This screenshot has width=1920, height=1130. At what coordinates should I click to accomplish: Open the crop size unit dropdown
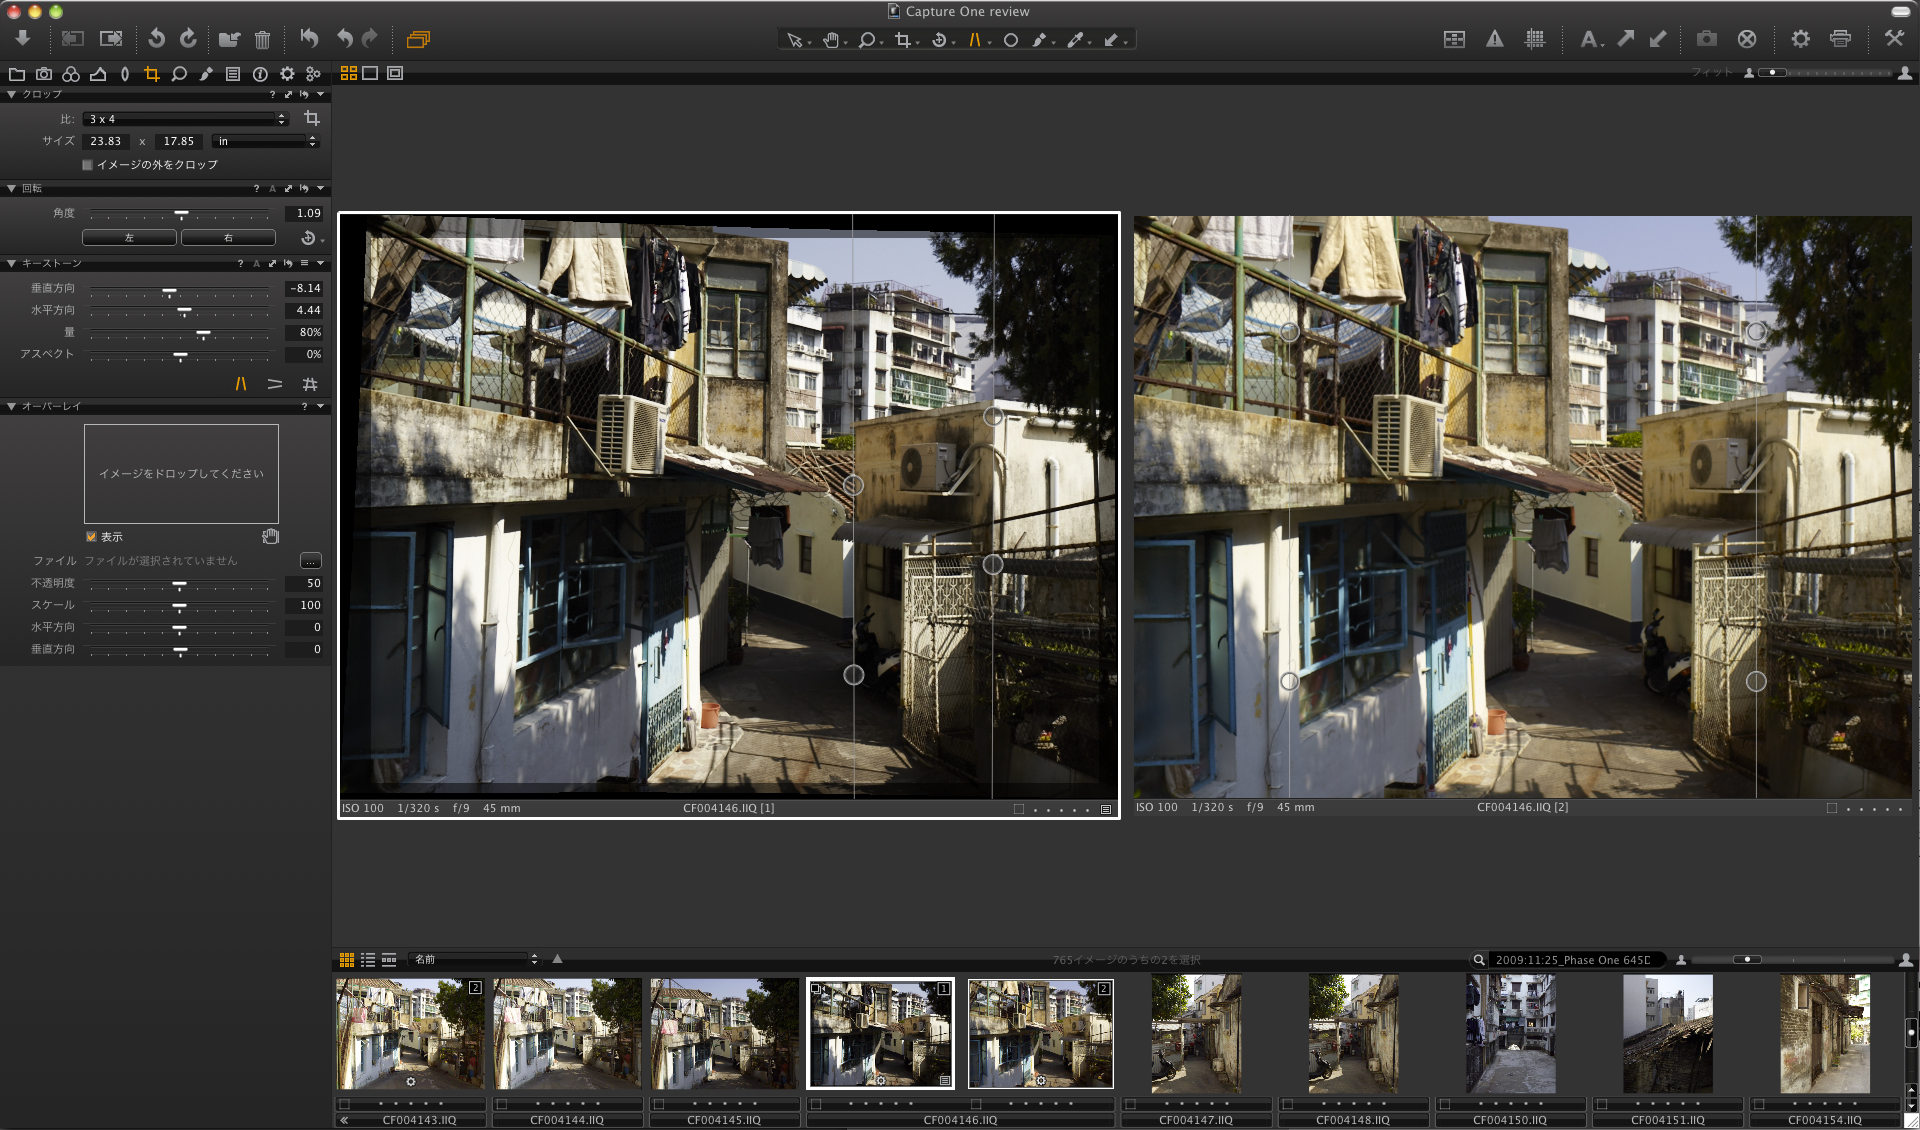(x=267, y=142)
